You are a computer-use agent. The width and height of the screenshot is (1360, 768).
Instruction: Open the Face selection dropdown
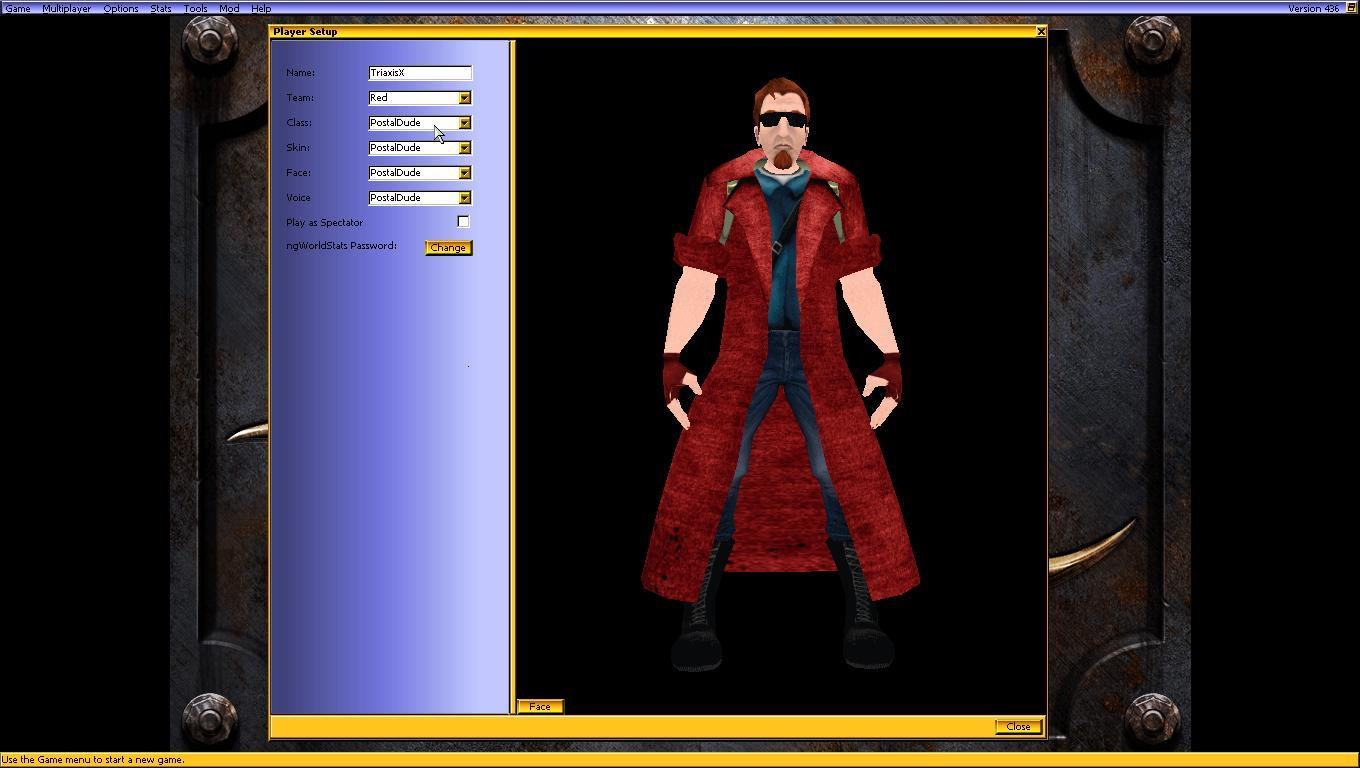(x=464, y=172)
